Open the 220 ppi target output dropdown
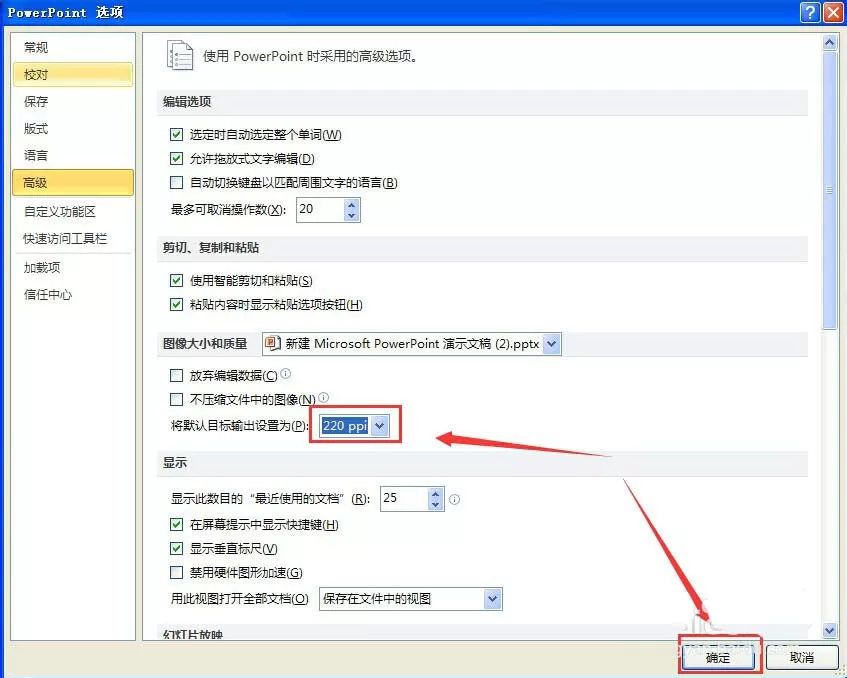Viewport: 847px width, 678px height. 380,426
